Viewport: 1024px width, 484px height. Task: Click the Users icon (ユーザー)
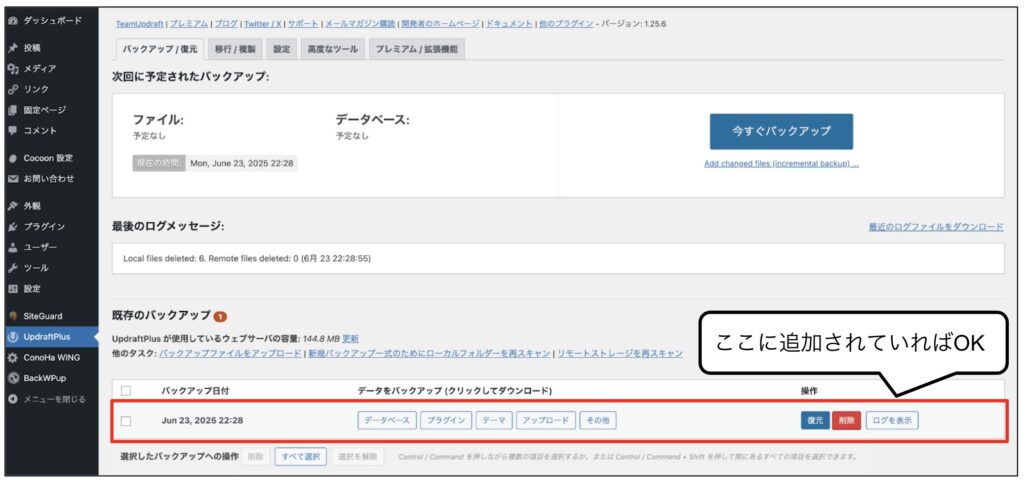coord(12,248)
